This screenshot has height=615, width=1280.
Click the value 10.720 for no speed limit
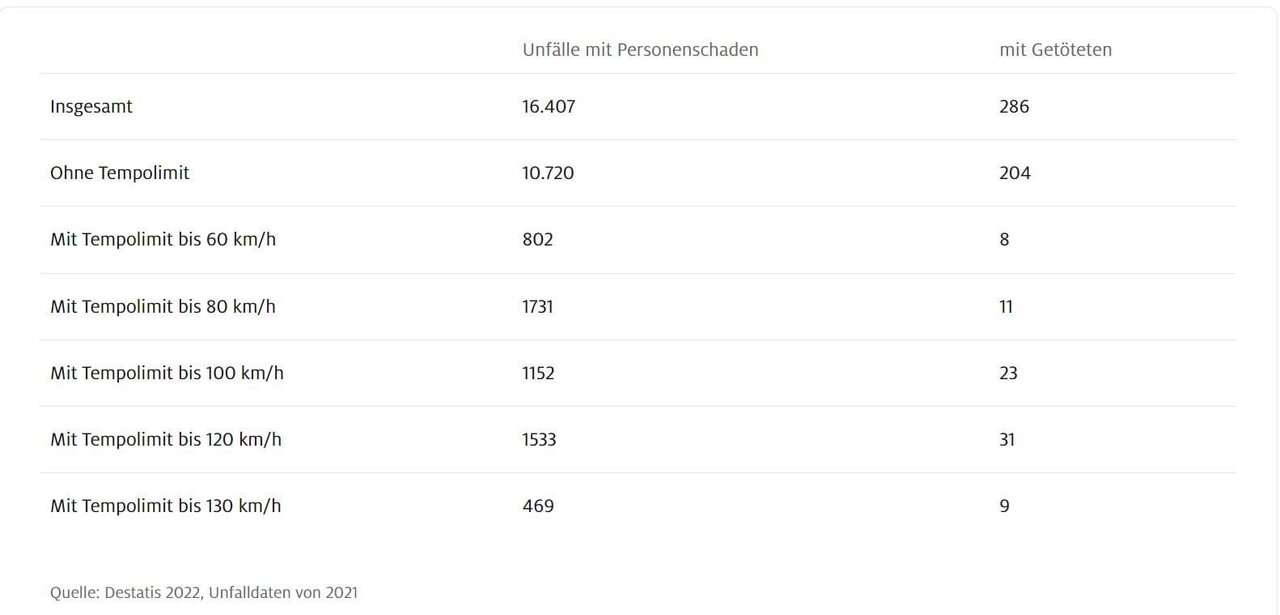click(548, 173)
